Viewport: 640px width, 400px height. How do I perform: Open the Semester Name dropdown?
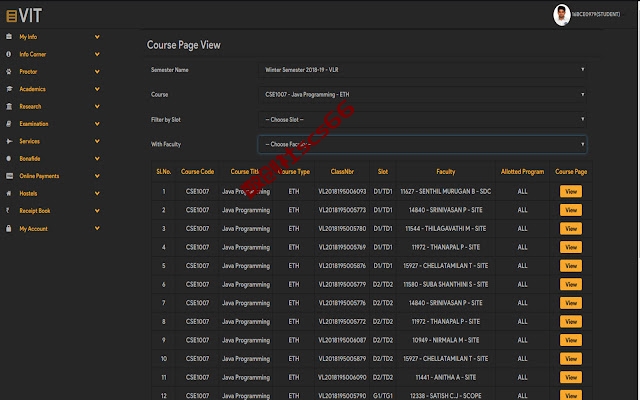click(422, 70)
